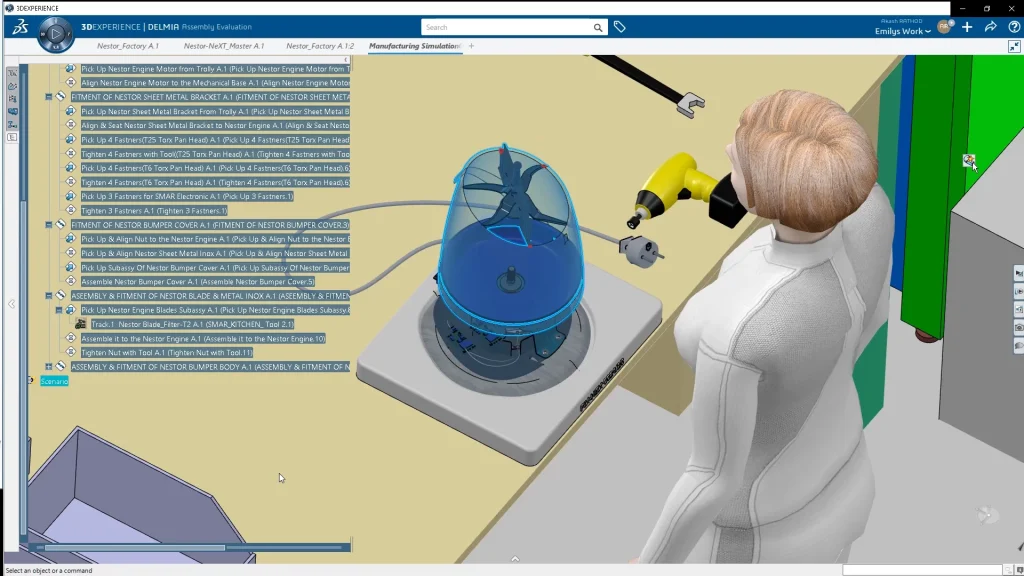Click the Akash Rathod user avatar
Image resolution: width=1024 pixels, height=576 pixels.
[943, 27]
